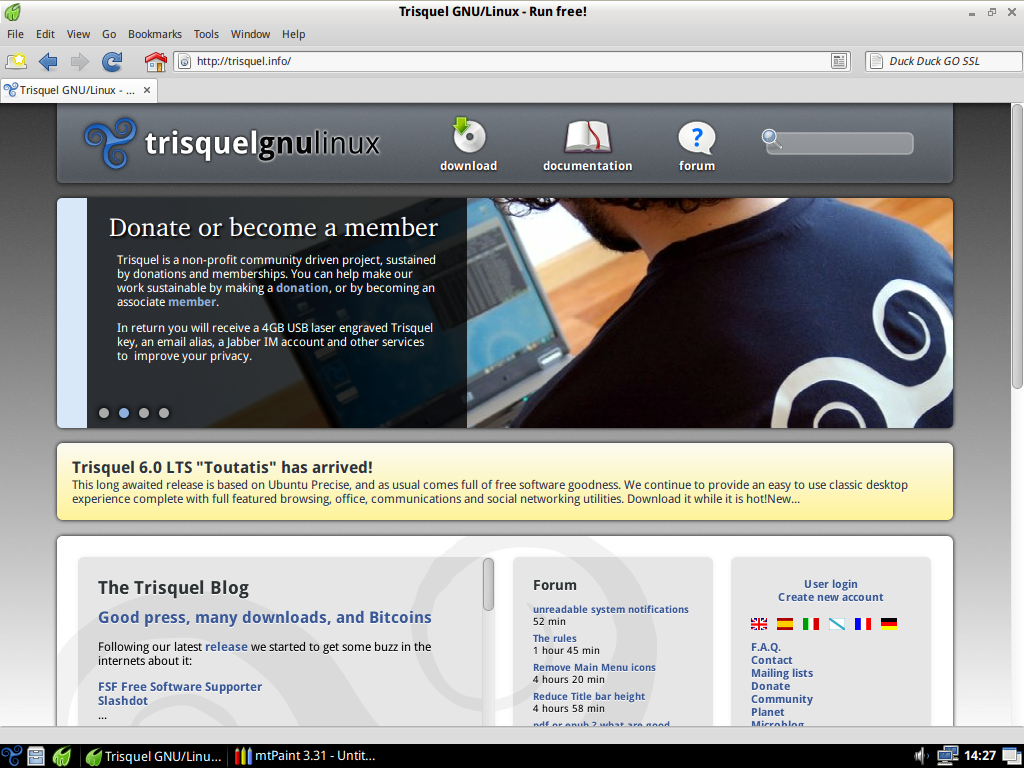Viewport: 1024px width, 768px height.
Task: Click the URL address bar field
Action: pos(512,61)
